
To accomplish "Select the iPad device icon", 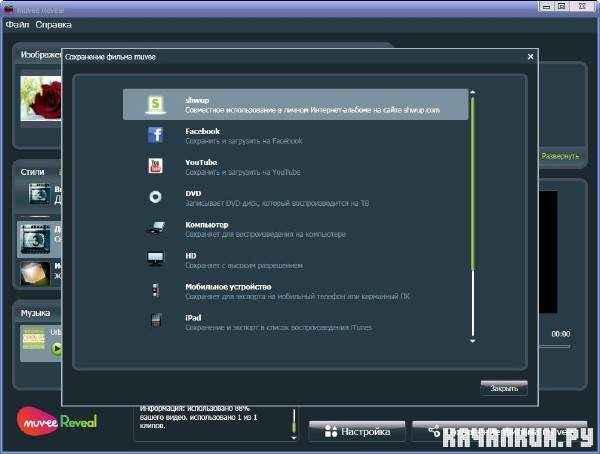I will coord(156,321).
